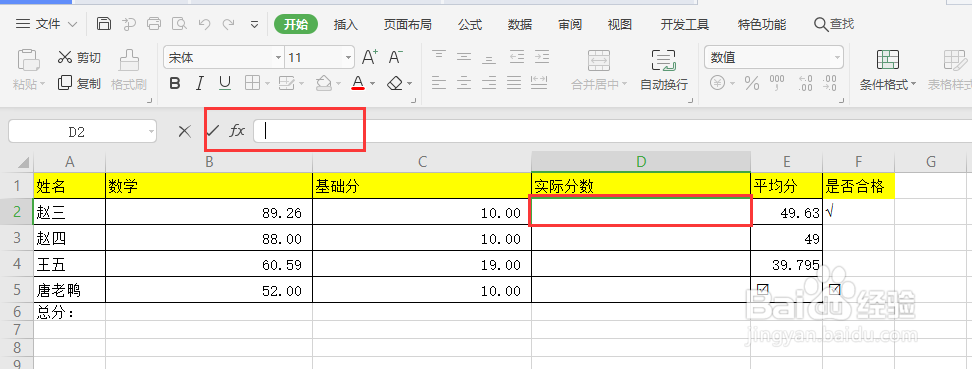Image resolution: width=972 pixels, height=369 pixels.
Task: Toggle Auto Wrap (自动换行)
Action: (664, 70)
